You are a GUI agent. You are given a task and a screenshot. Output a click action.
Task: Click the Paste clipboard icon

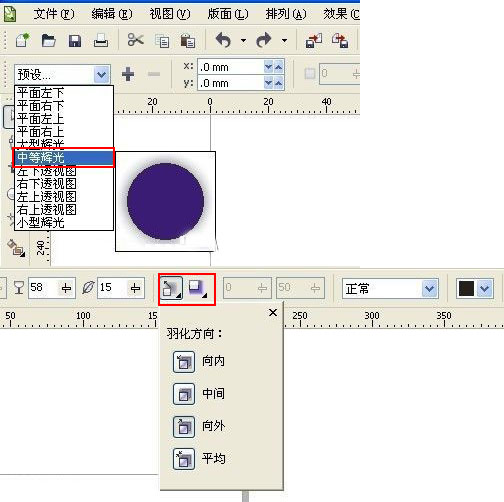click(188, 41)
